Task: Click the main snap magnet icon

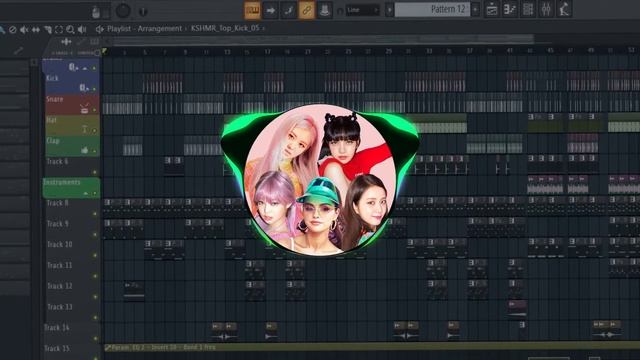Action: coord(340,11)
